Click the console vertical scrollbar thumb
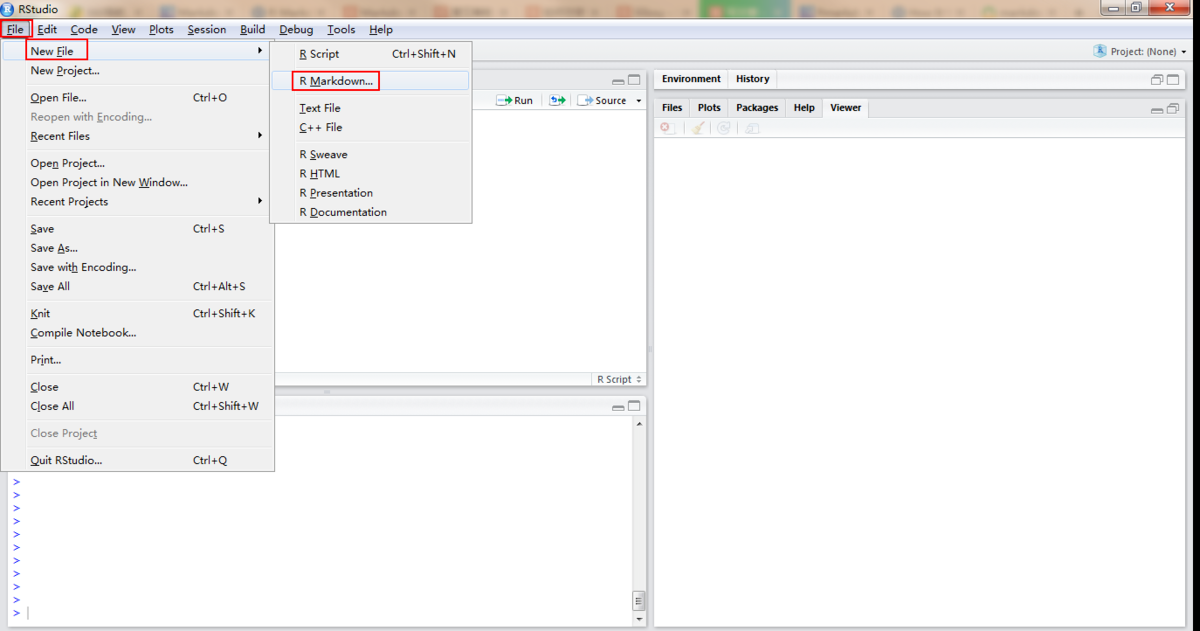1200x631 pixels. click(x=639, y=600)
